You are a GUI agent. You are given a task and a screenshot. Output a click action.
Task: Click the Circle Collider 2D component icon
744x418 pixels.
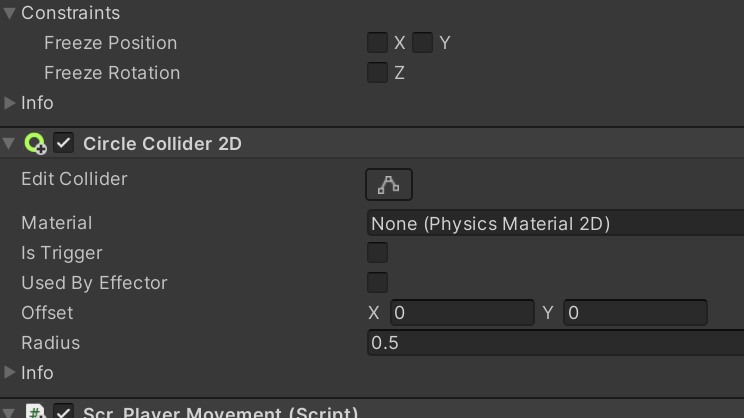click(x=35, y=144)
